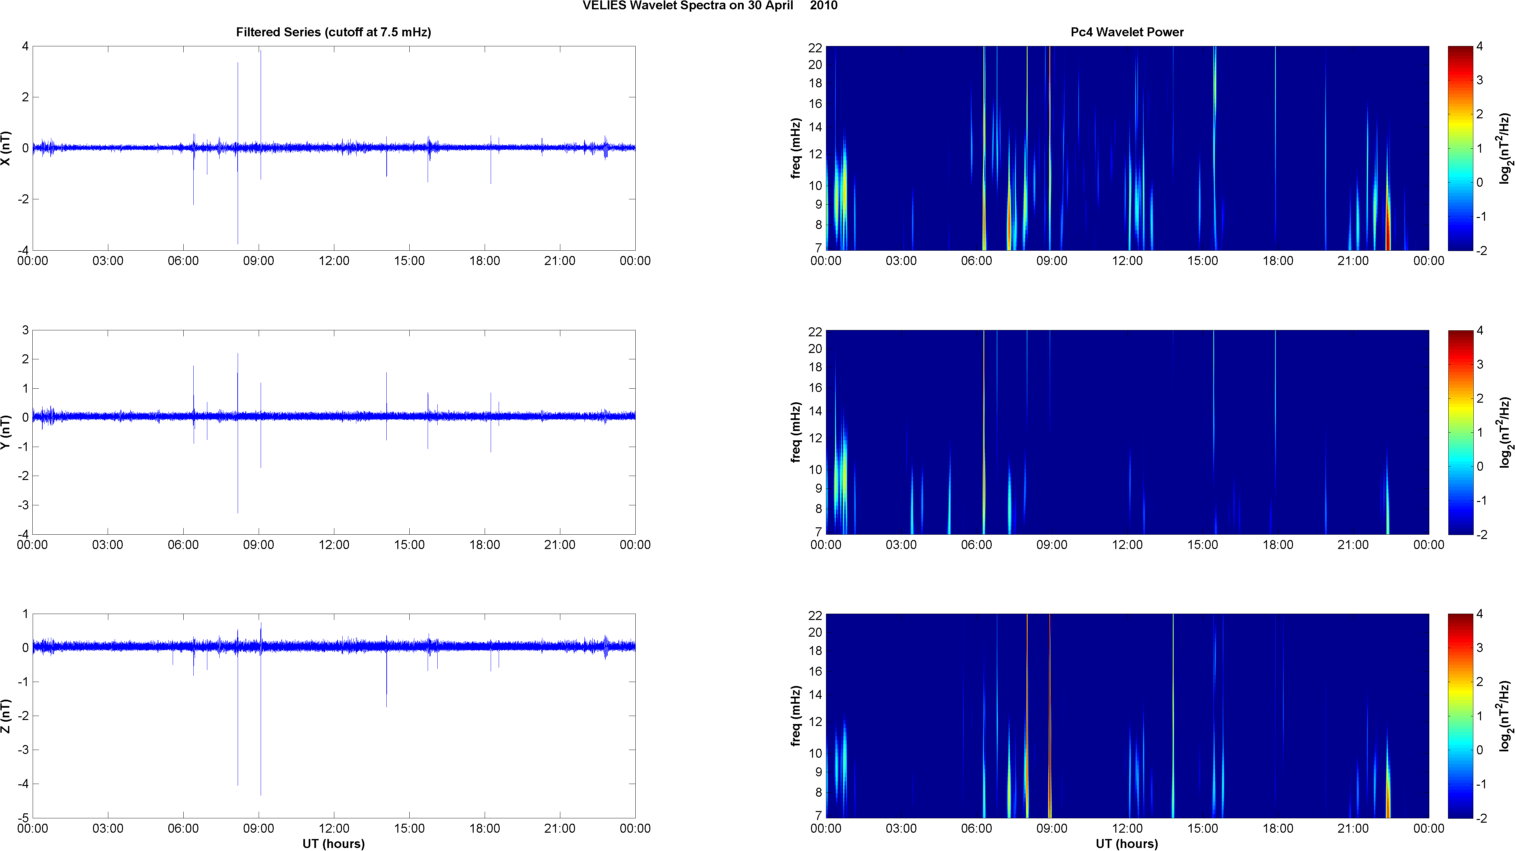Click the Z (nT) axis label
The image size is (1515, 851).
[x=7, y=716]
